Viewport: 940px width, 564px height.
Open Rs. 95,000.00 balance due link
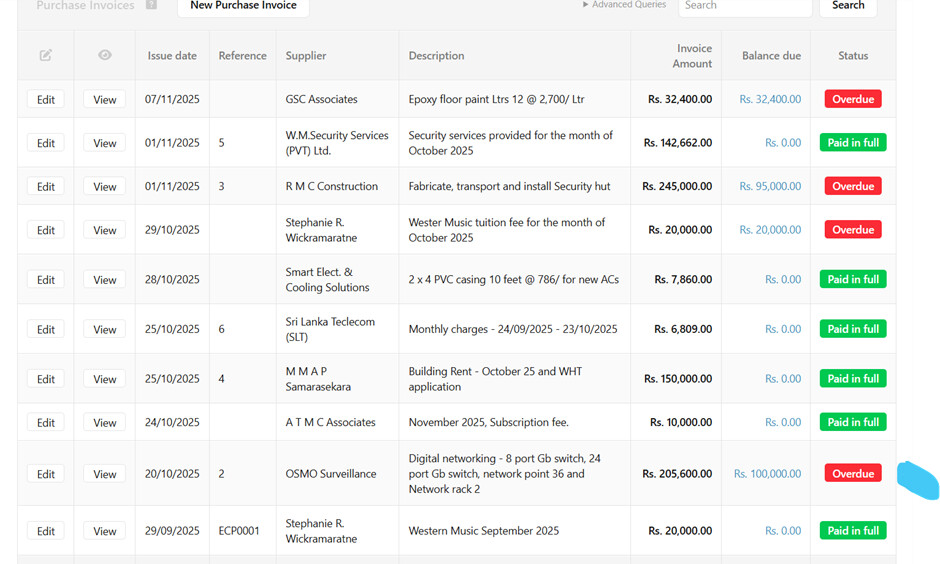[770, 187]
